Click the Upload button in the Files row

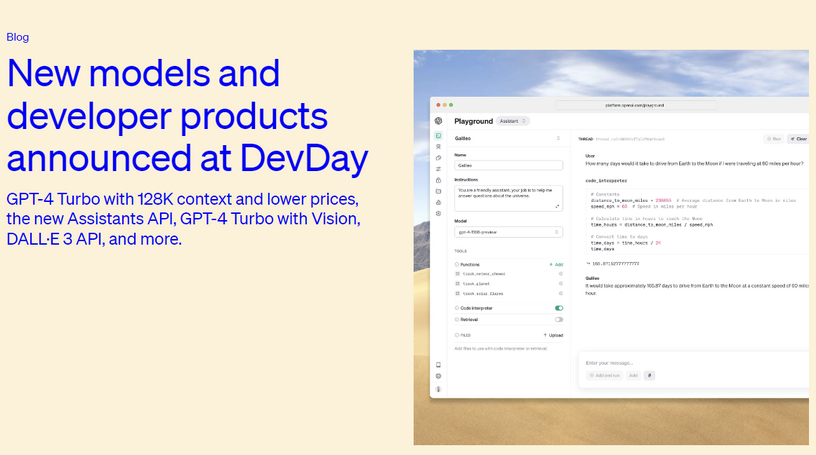[553, 335]
